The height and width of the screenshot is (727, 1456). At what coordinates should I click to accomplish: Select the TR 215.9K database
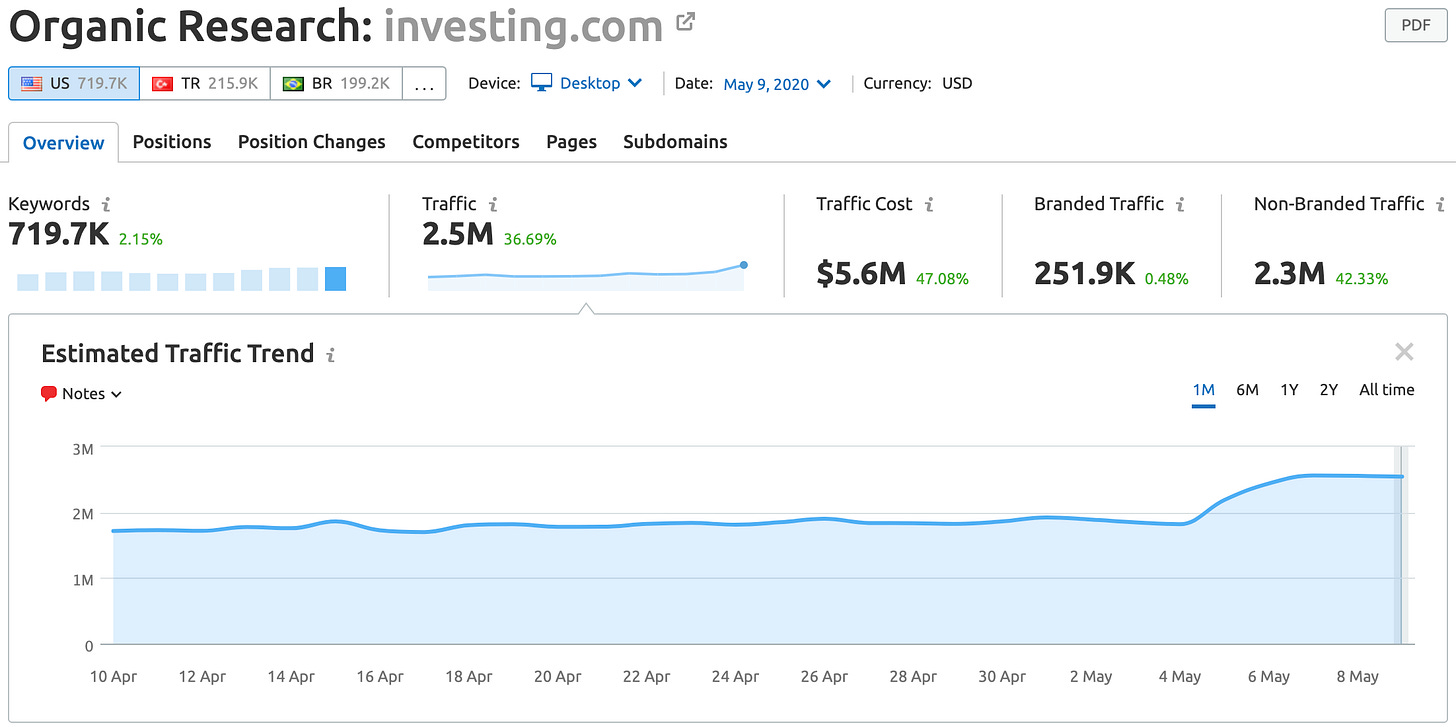coord(205,84)
